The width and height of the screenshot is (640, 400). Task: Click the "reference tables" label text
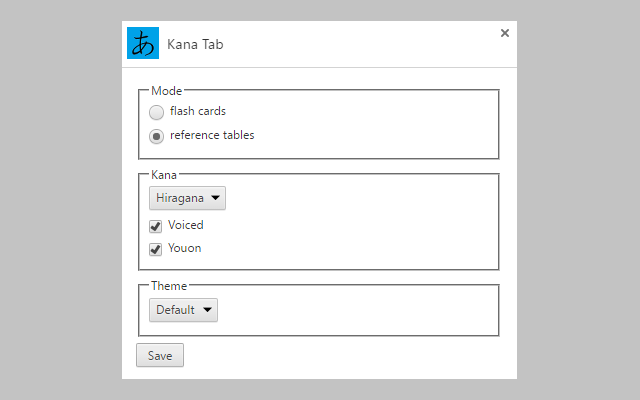click(x=211, y=135)
